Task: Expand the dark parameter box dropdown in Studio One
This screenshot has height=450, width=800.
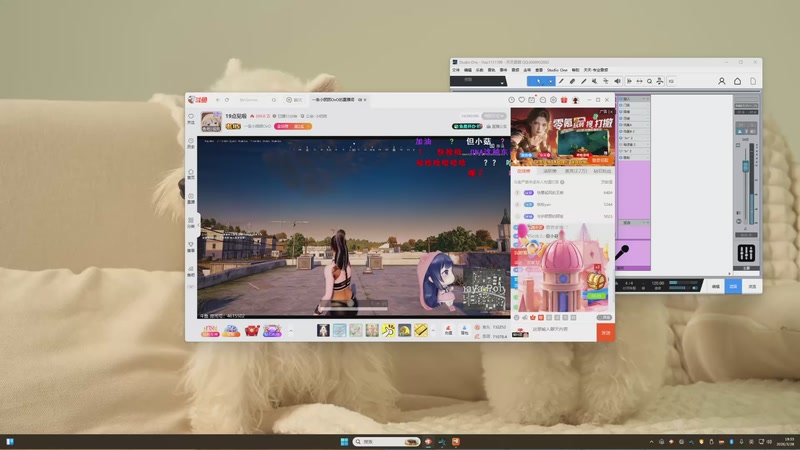Action: coord(502,82)
